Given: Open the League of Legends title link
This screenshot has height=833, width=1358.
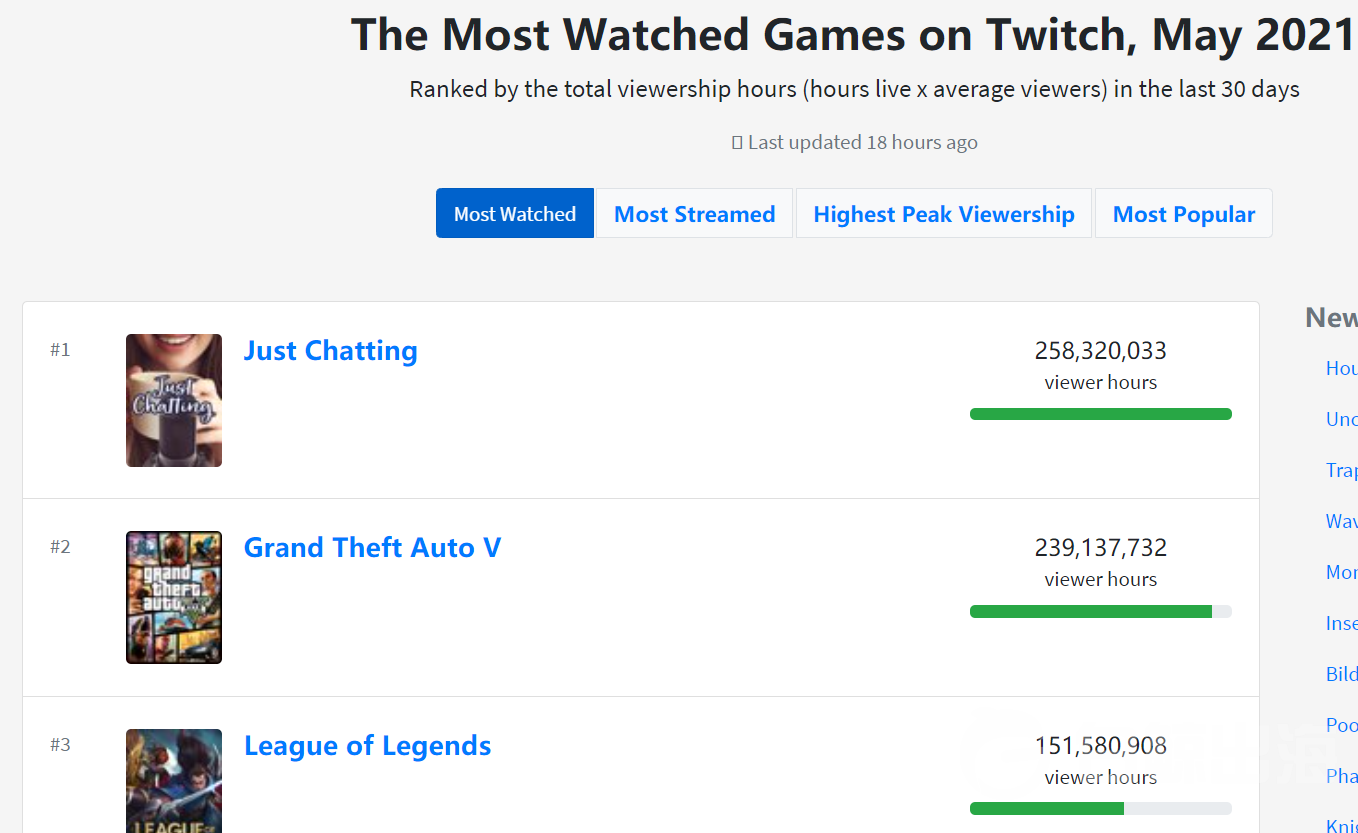Looking at the screenshot, I should tap(367, 746).
